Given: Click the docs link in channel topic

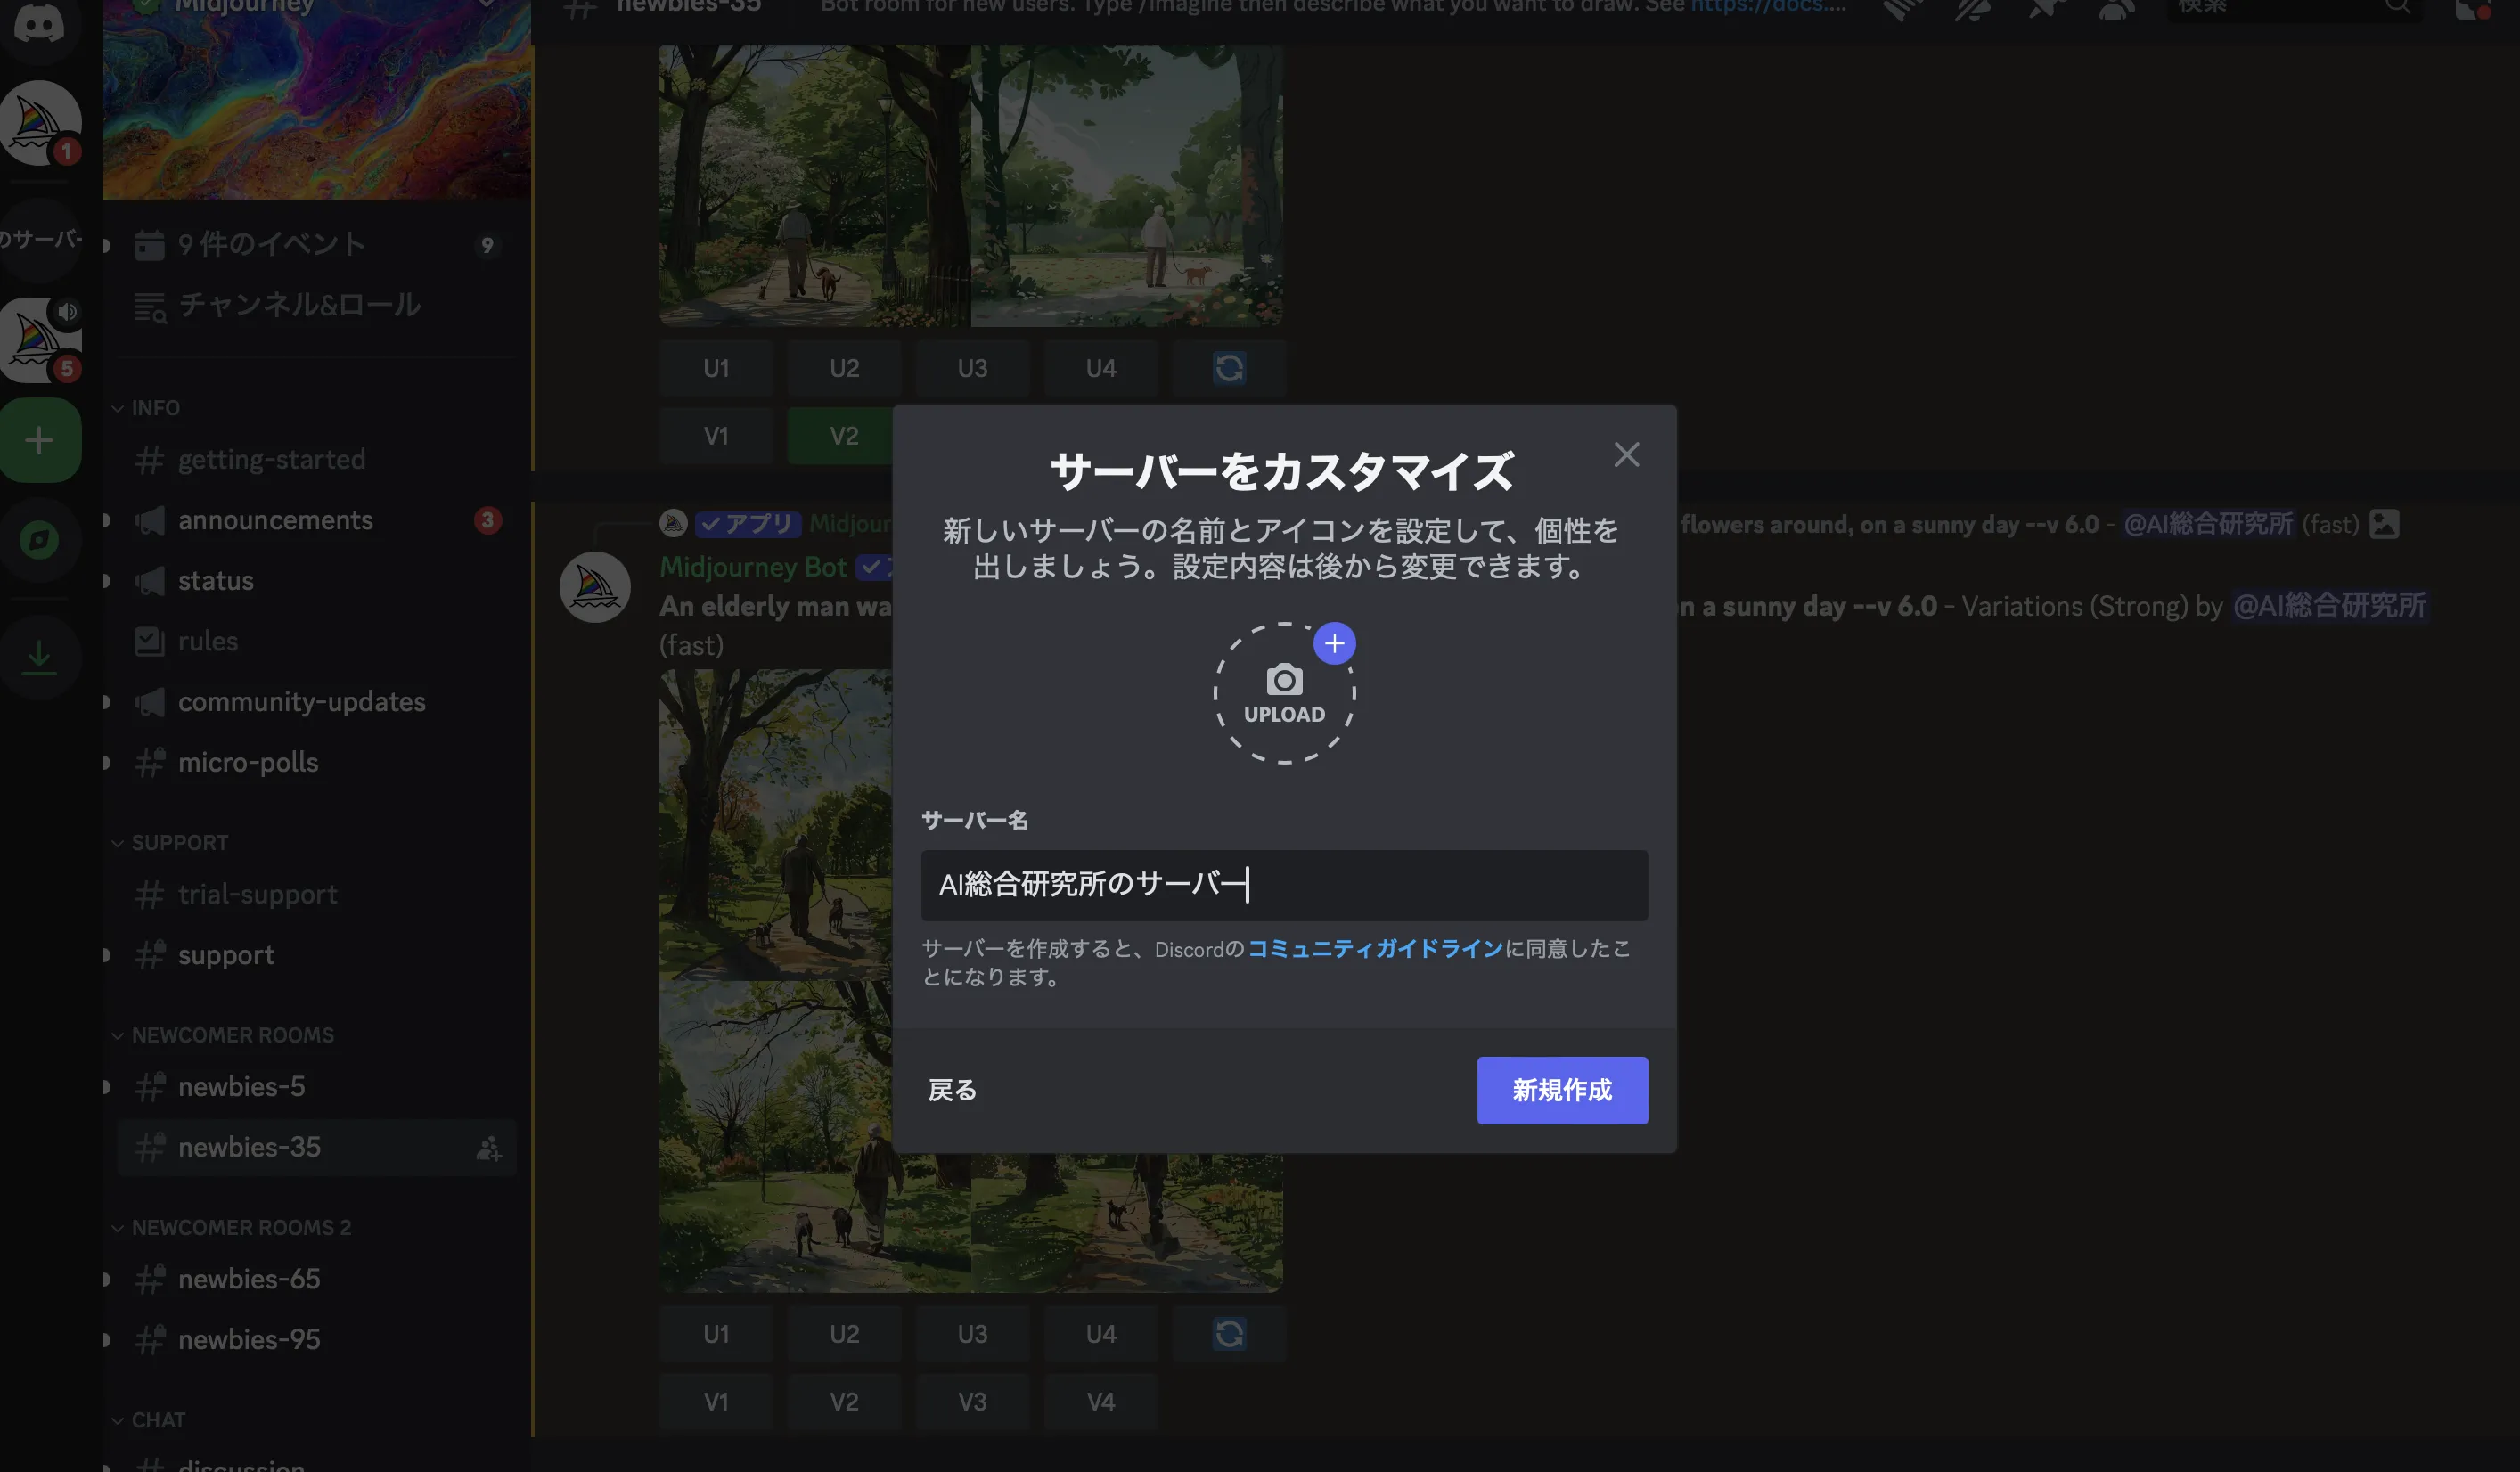Looking at the screenshot, I should coord(1767,7).
